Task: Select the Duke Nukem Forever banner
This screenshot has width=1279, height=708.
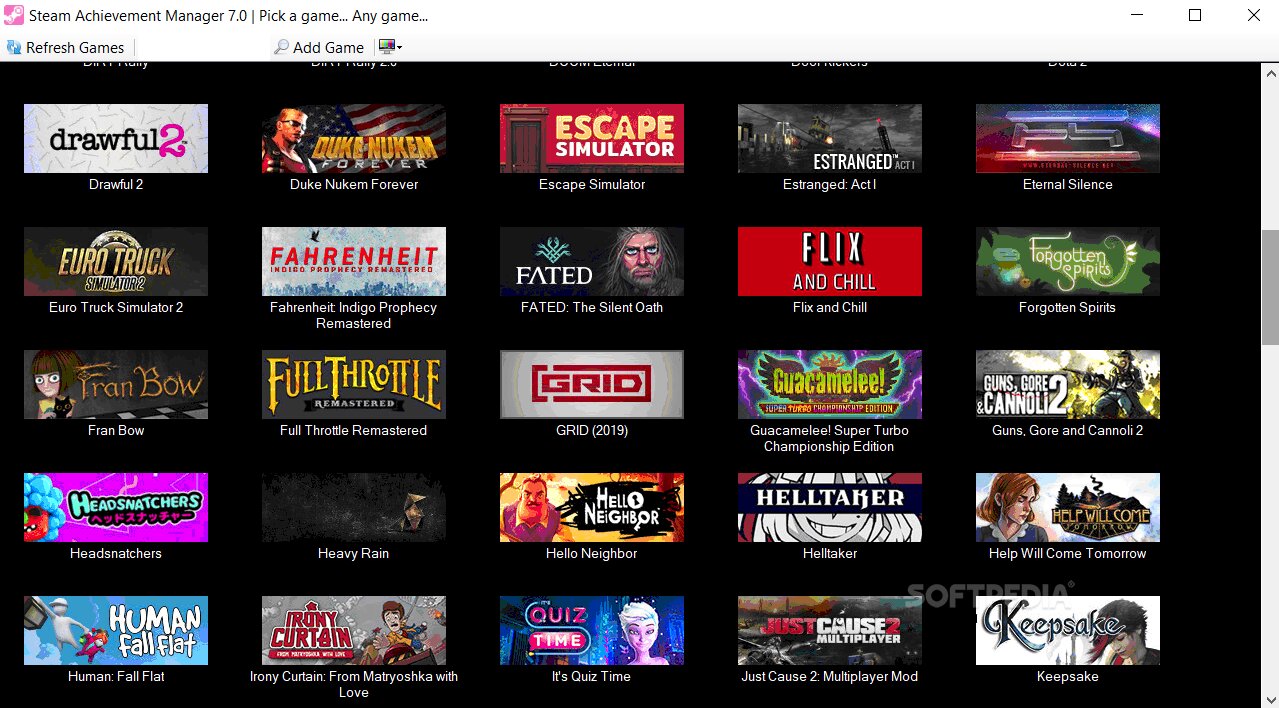Action: click(354, 138)
